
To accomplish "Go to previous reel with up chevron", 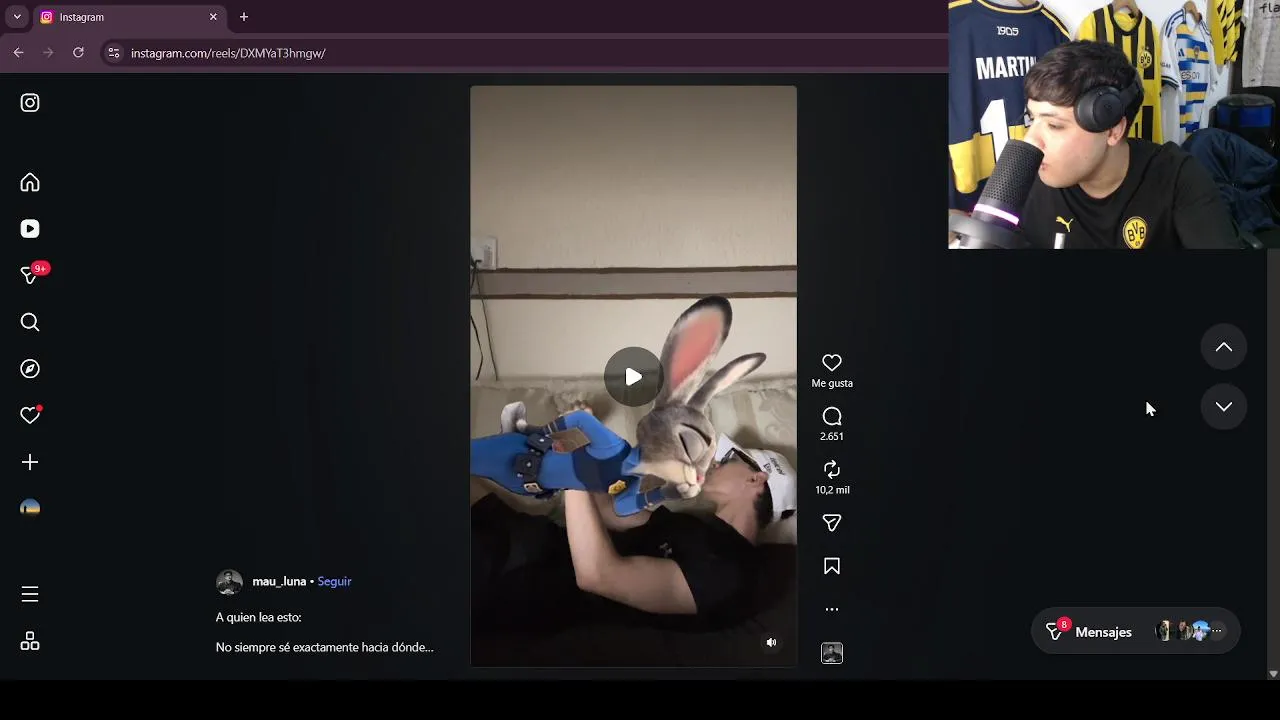I will [1224, 347].
